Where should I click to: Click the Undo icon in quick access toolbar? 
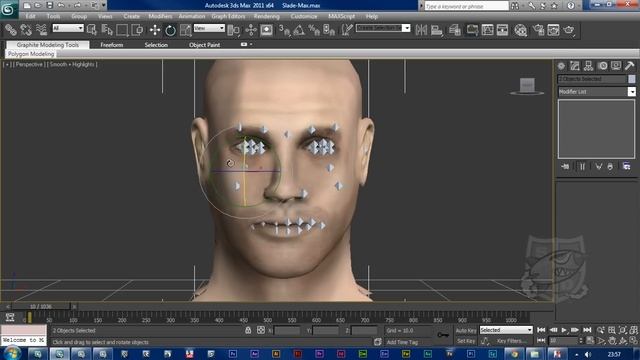[x=61, y=5]
